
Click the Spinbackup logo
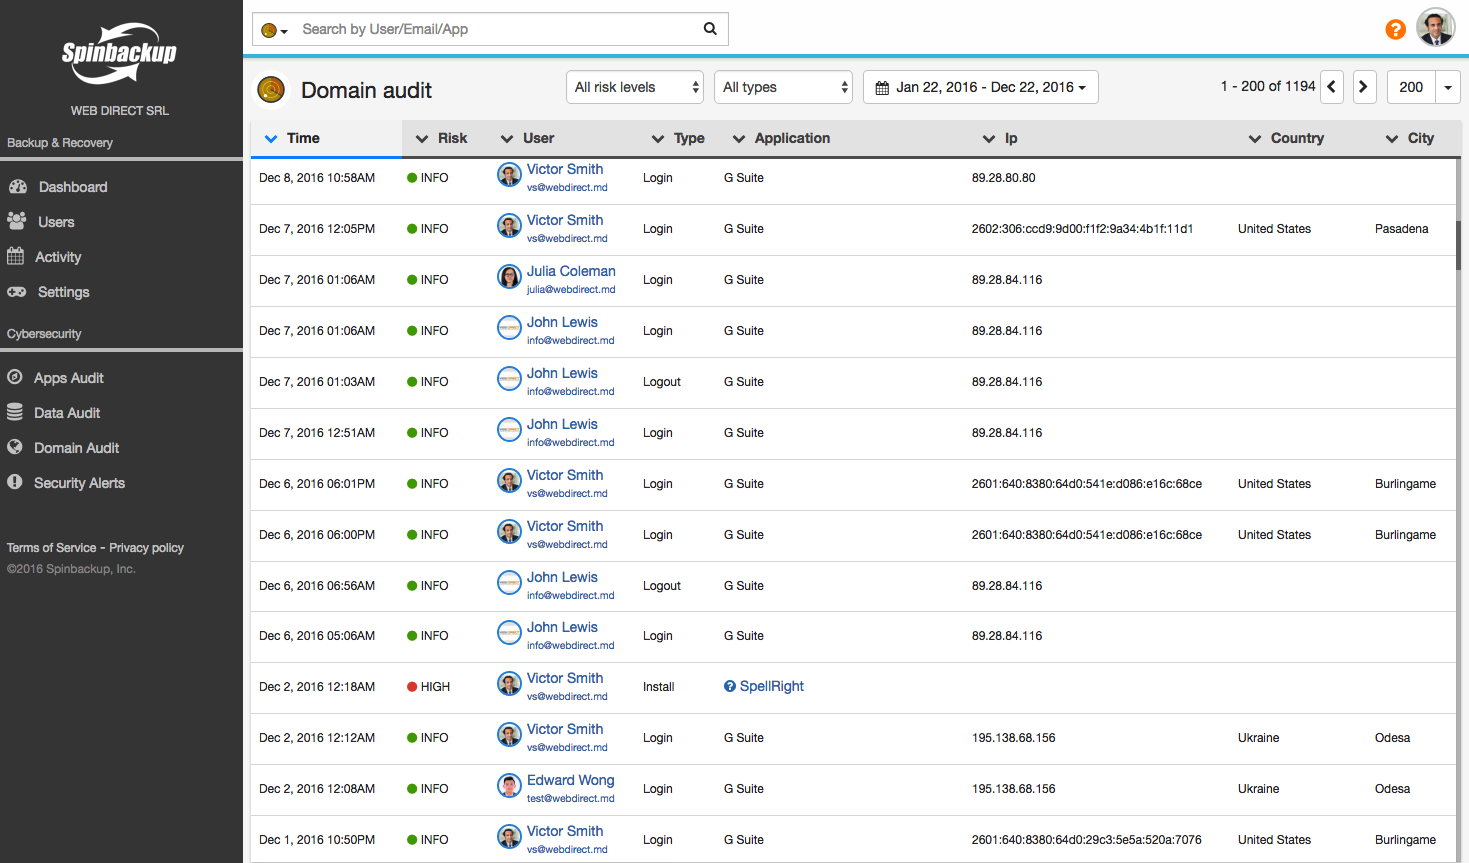pos(119,54)
